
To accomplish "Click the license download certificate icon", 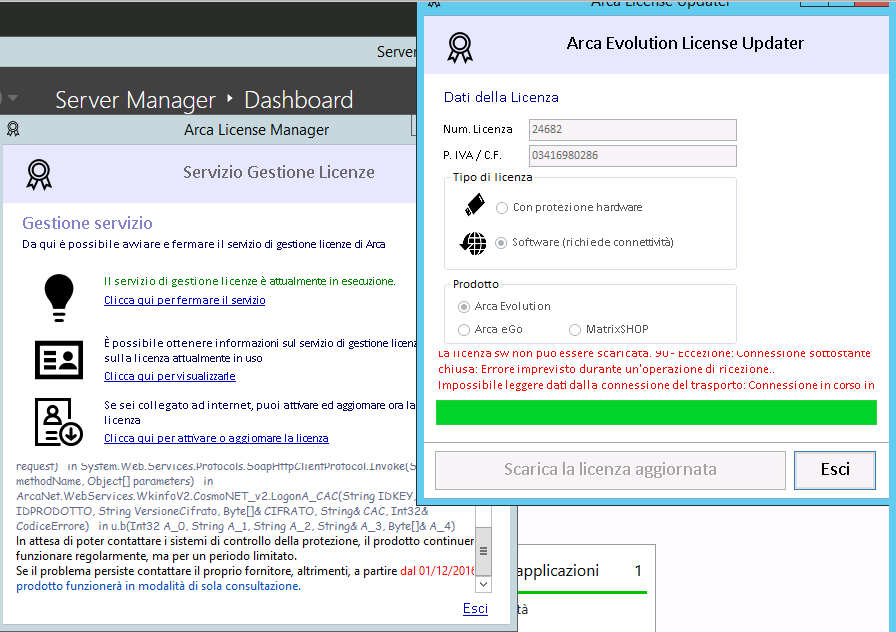I will click(x=59, y=422).
